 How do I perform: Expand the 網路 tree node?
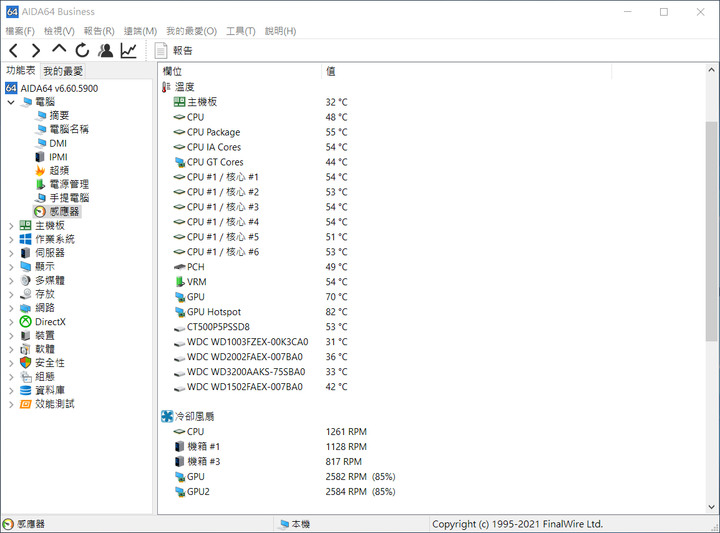11,308
